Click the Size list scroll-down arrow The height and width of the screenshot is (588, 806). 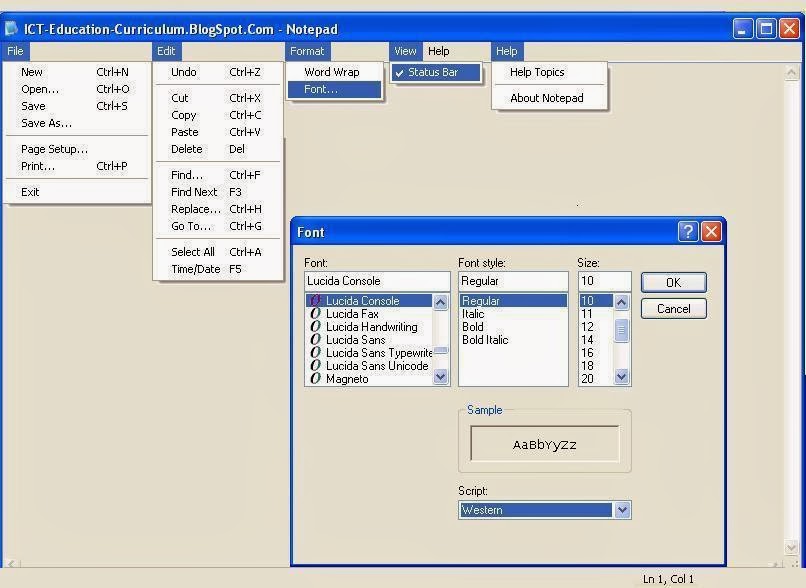click(x=622, y=377)
